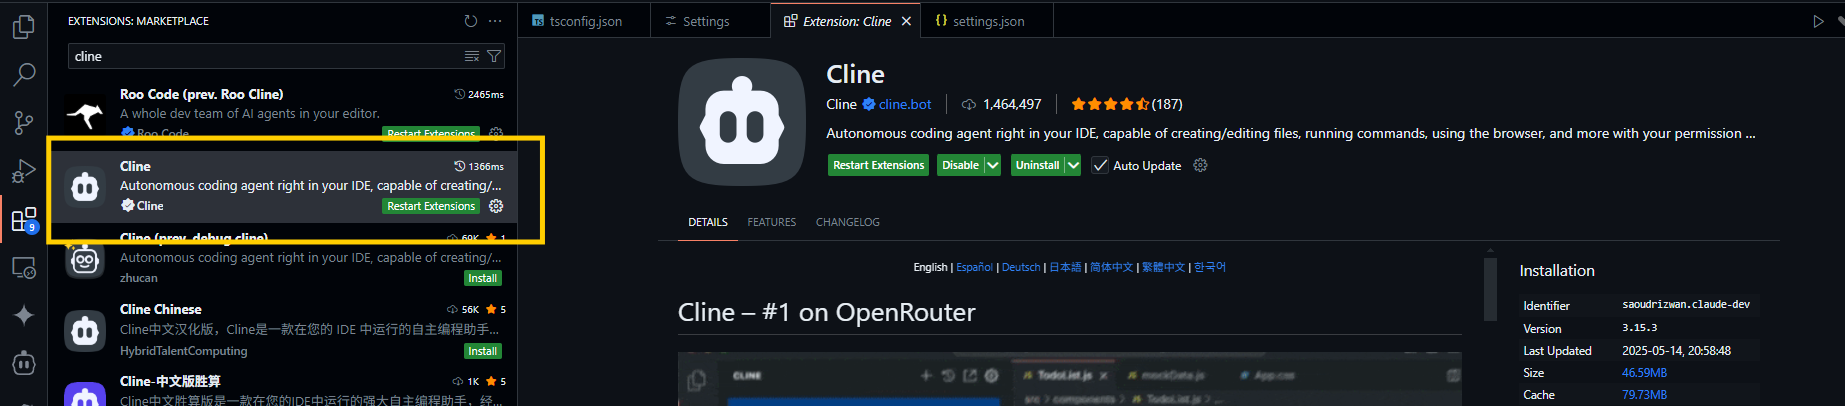The height and width of the screenshot is (406, 1845).
Task: Click the identifier saoudrizwan.claude-dev value
Action: (1686, 304)
